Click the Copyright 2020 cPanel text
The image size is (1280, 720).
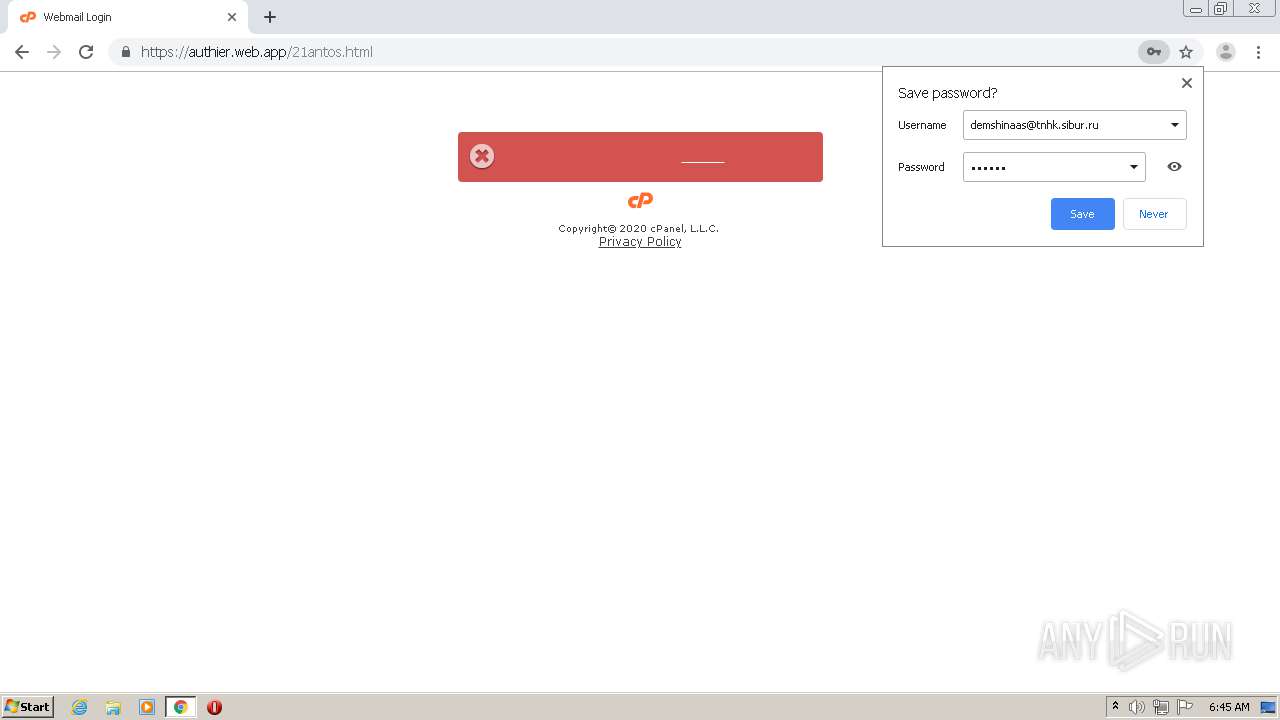click(x=639, y=228)
